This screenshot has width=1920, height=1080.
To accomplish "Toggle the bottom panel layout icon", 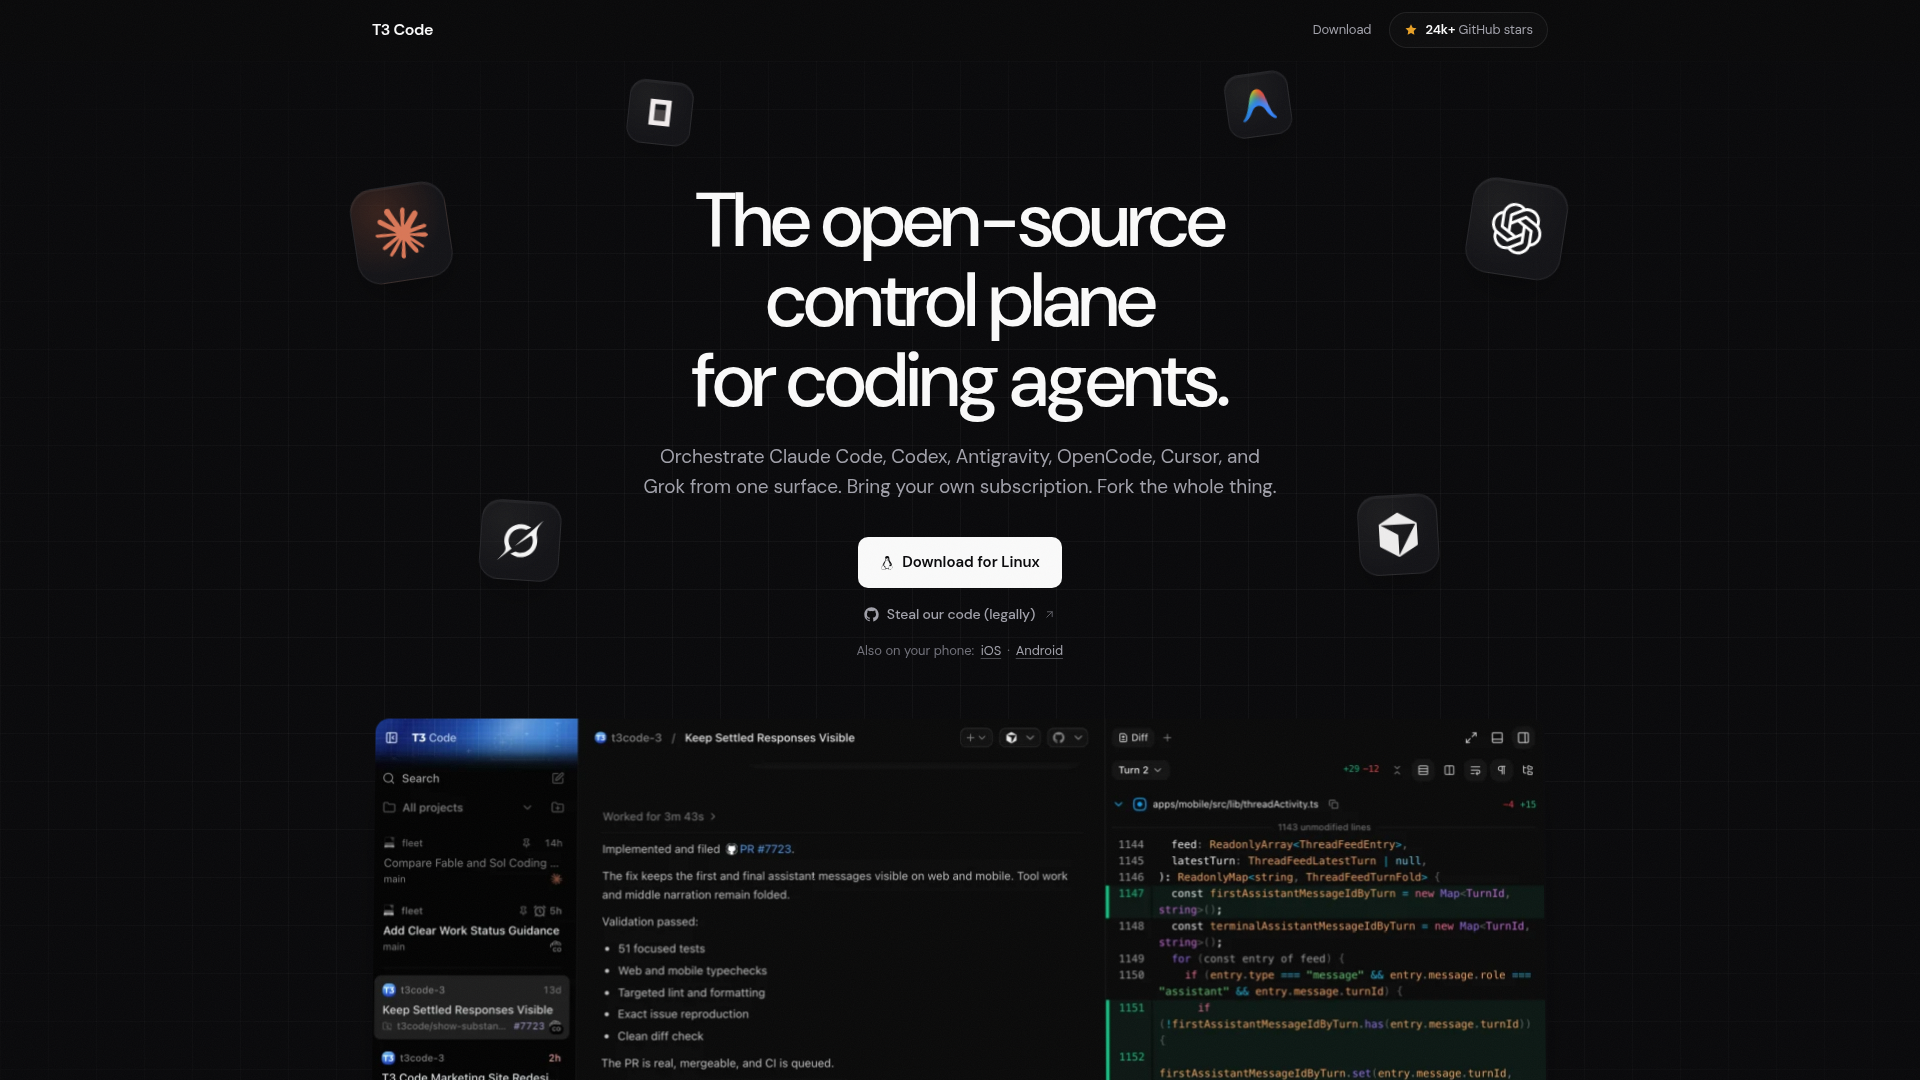I will coord(1497,738).
